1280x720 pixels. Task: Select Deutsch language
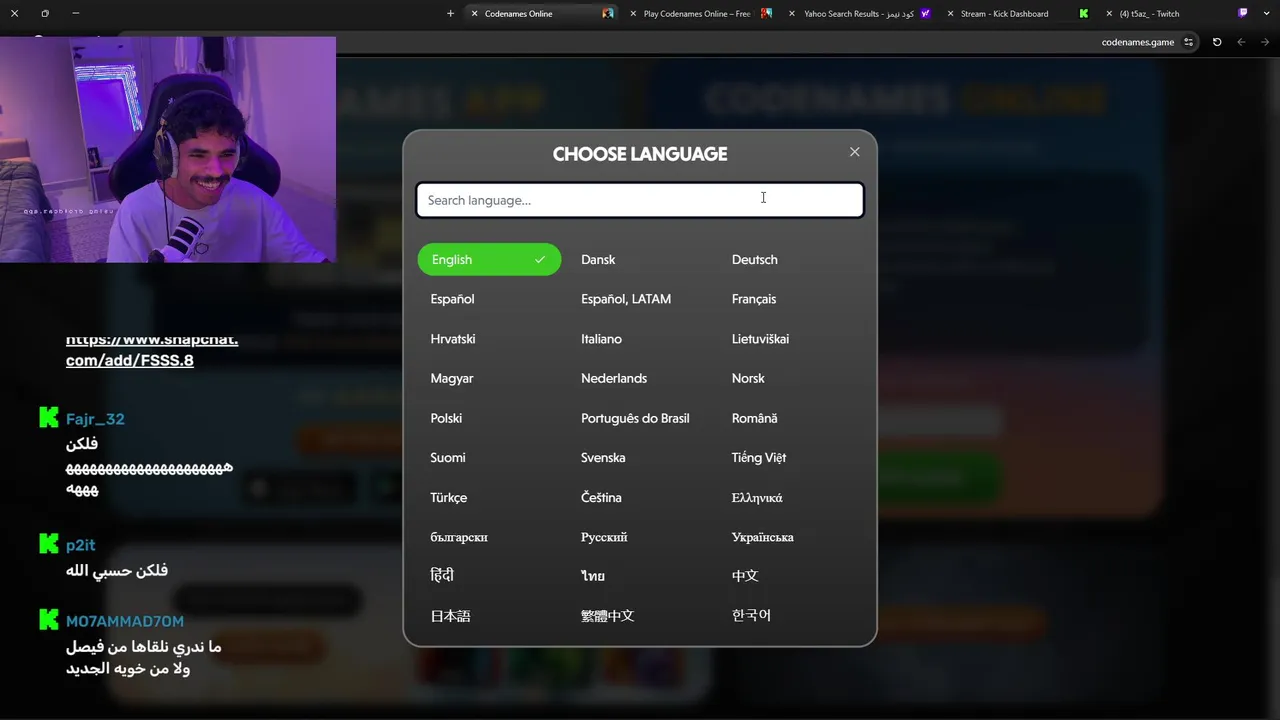754,260
